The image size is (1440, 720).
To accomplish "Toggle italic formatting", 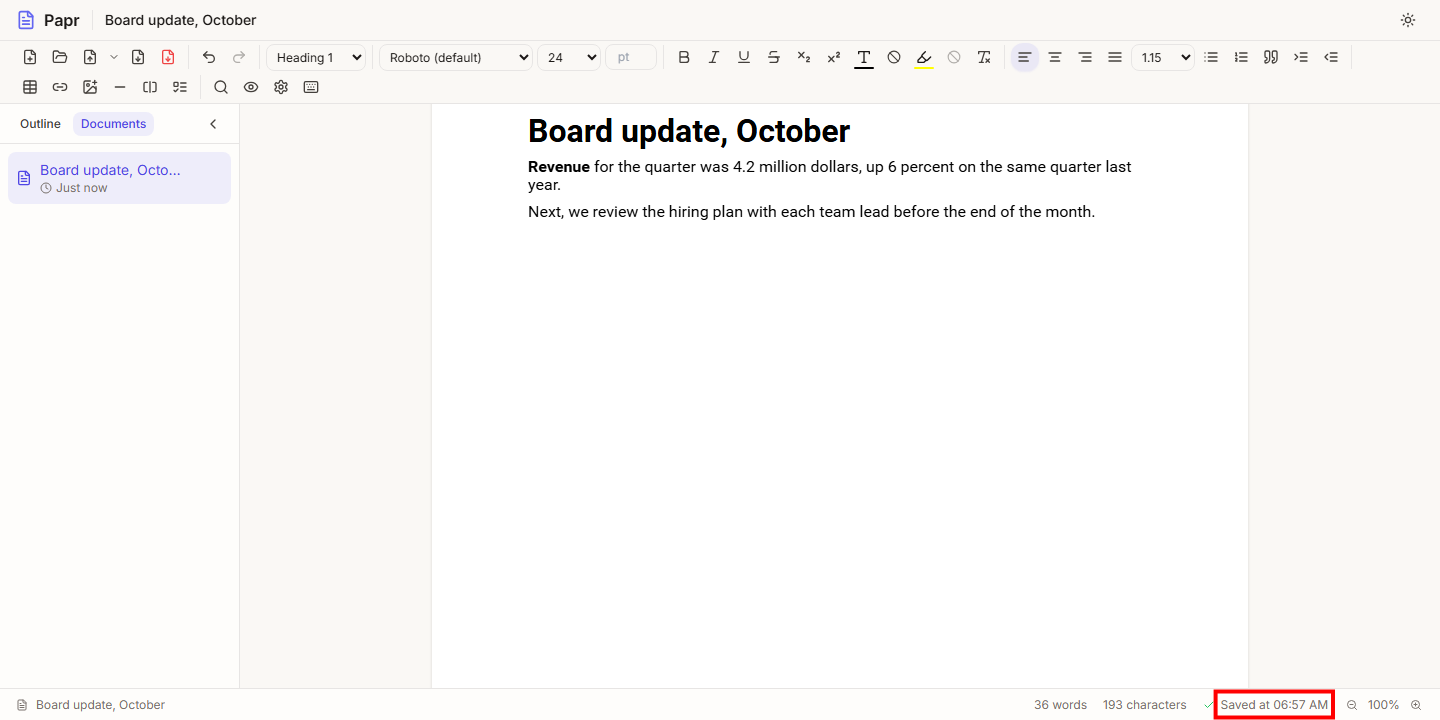I will tap(714, 57).
